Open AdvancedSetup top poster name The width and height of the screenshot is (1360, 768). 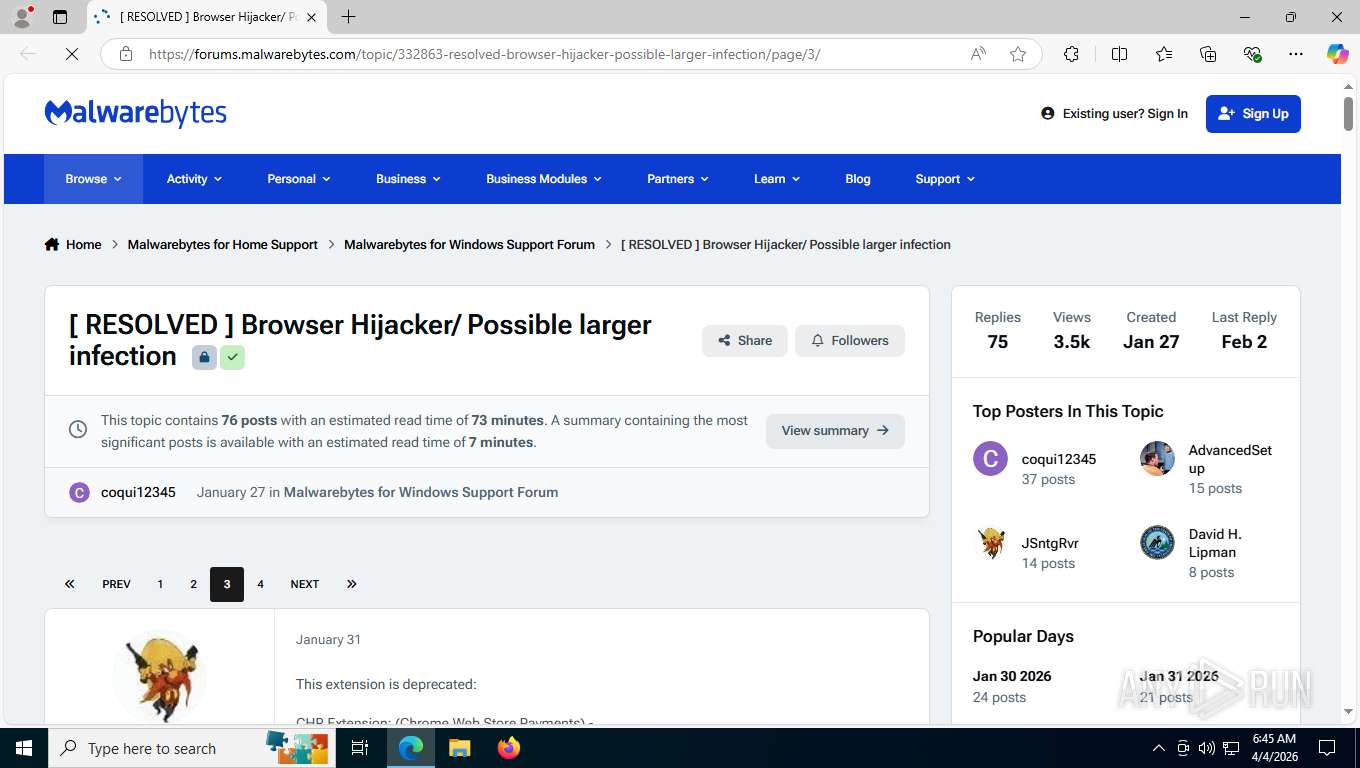pyautogui.click(x=1230, y=459)
